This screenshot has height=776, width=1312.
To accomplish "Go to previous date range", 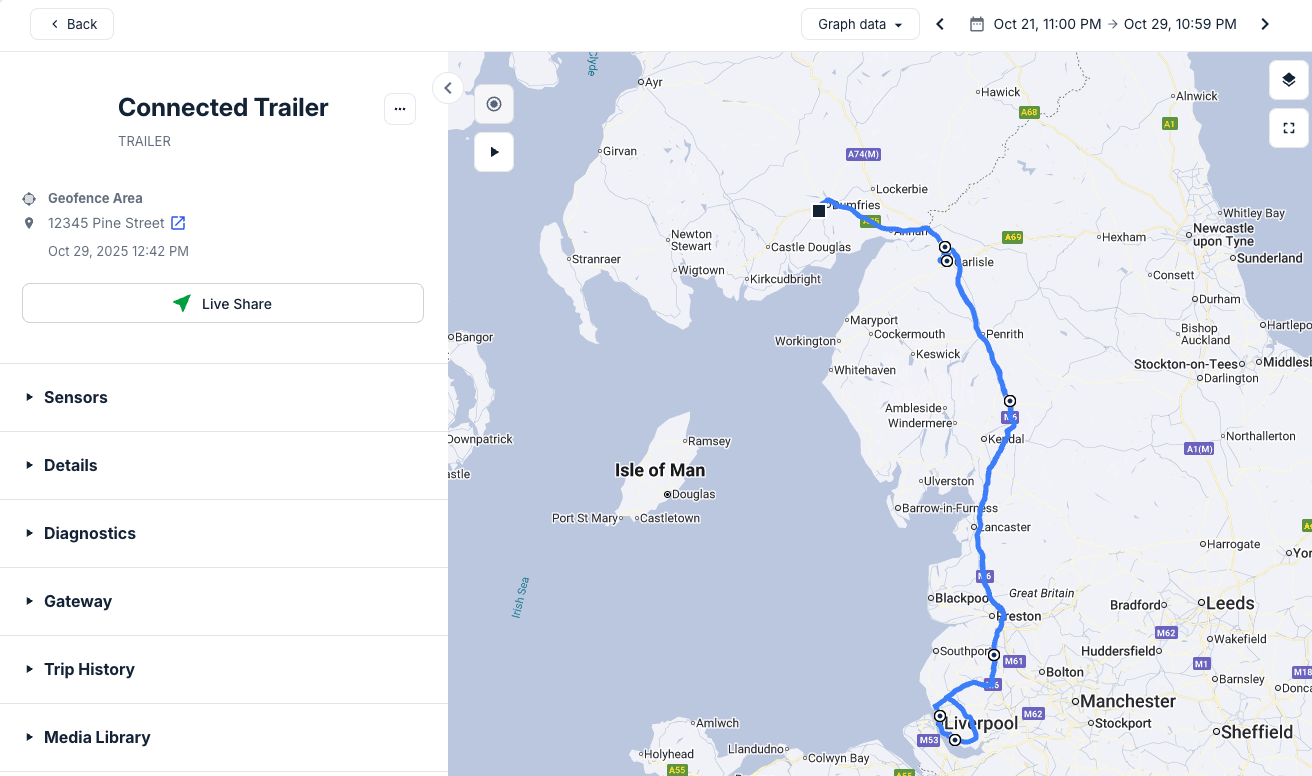I will coord(940,24).
